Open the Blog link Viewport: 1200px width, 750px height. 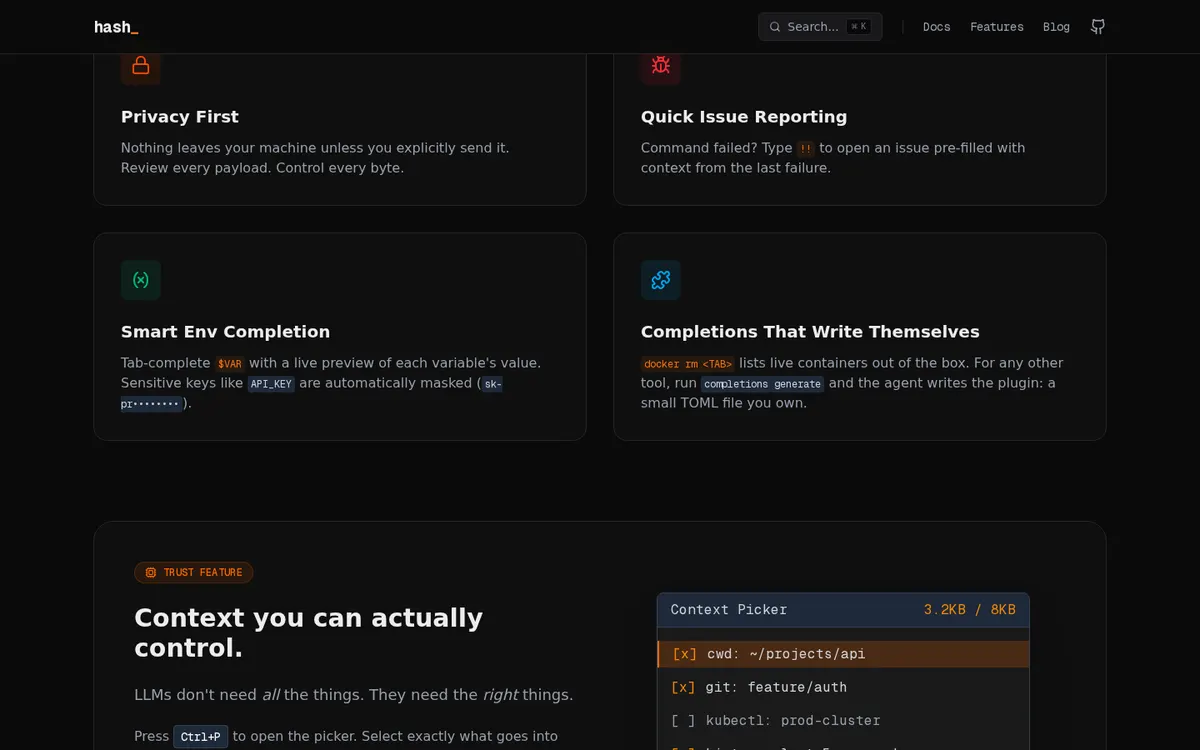pyautogui.click(x=1056, y=27)
